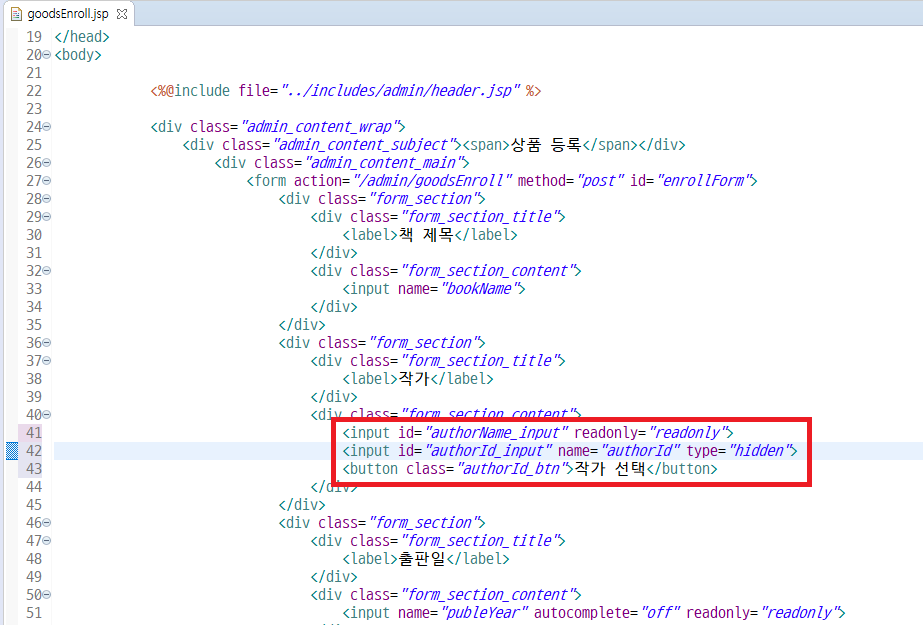This screenshot has height=625, width=923.
Task: Click the 작가 label text on line 38
Action: 415,378
